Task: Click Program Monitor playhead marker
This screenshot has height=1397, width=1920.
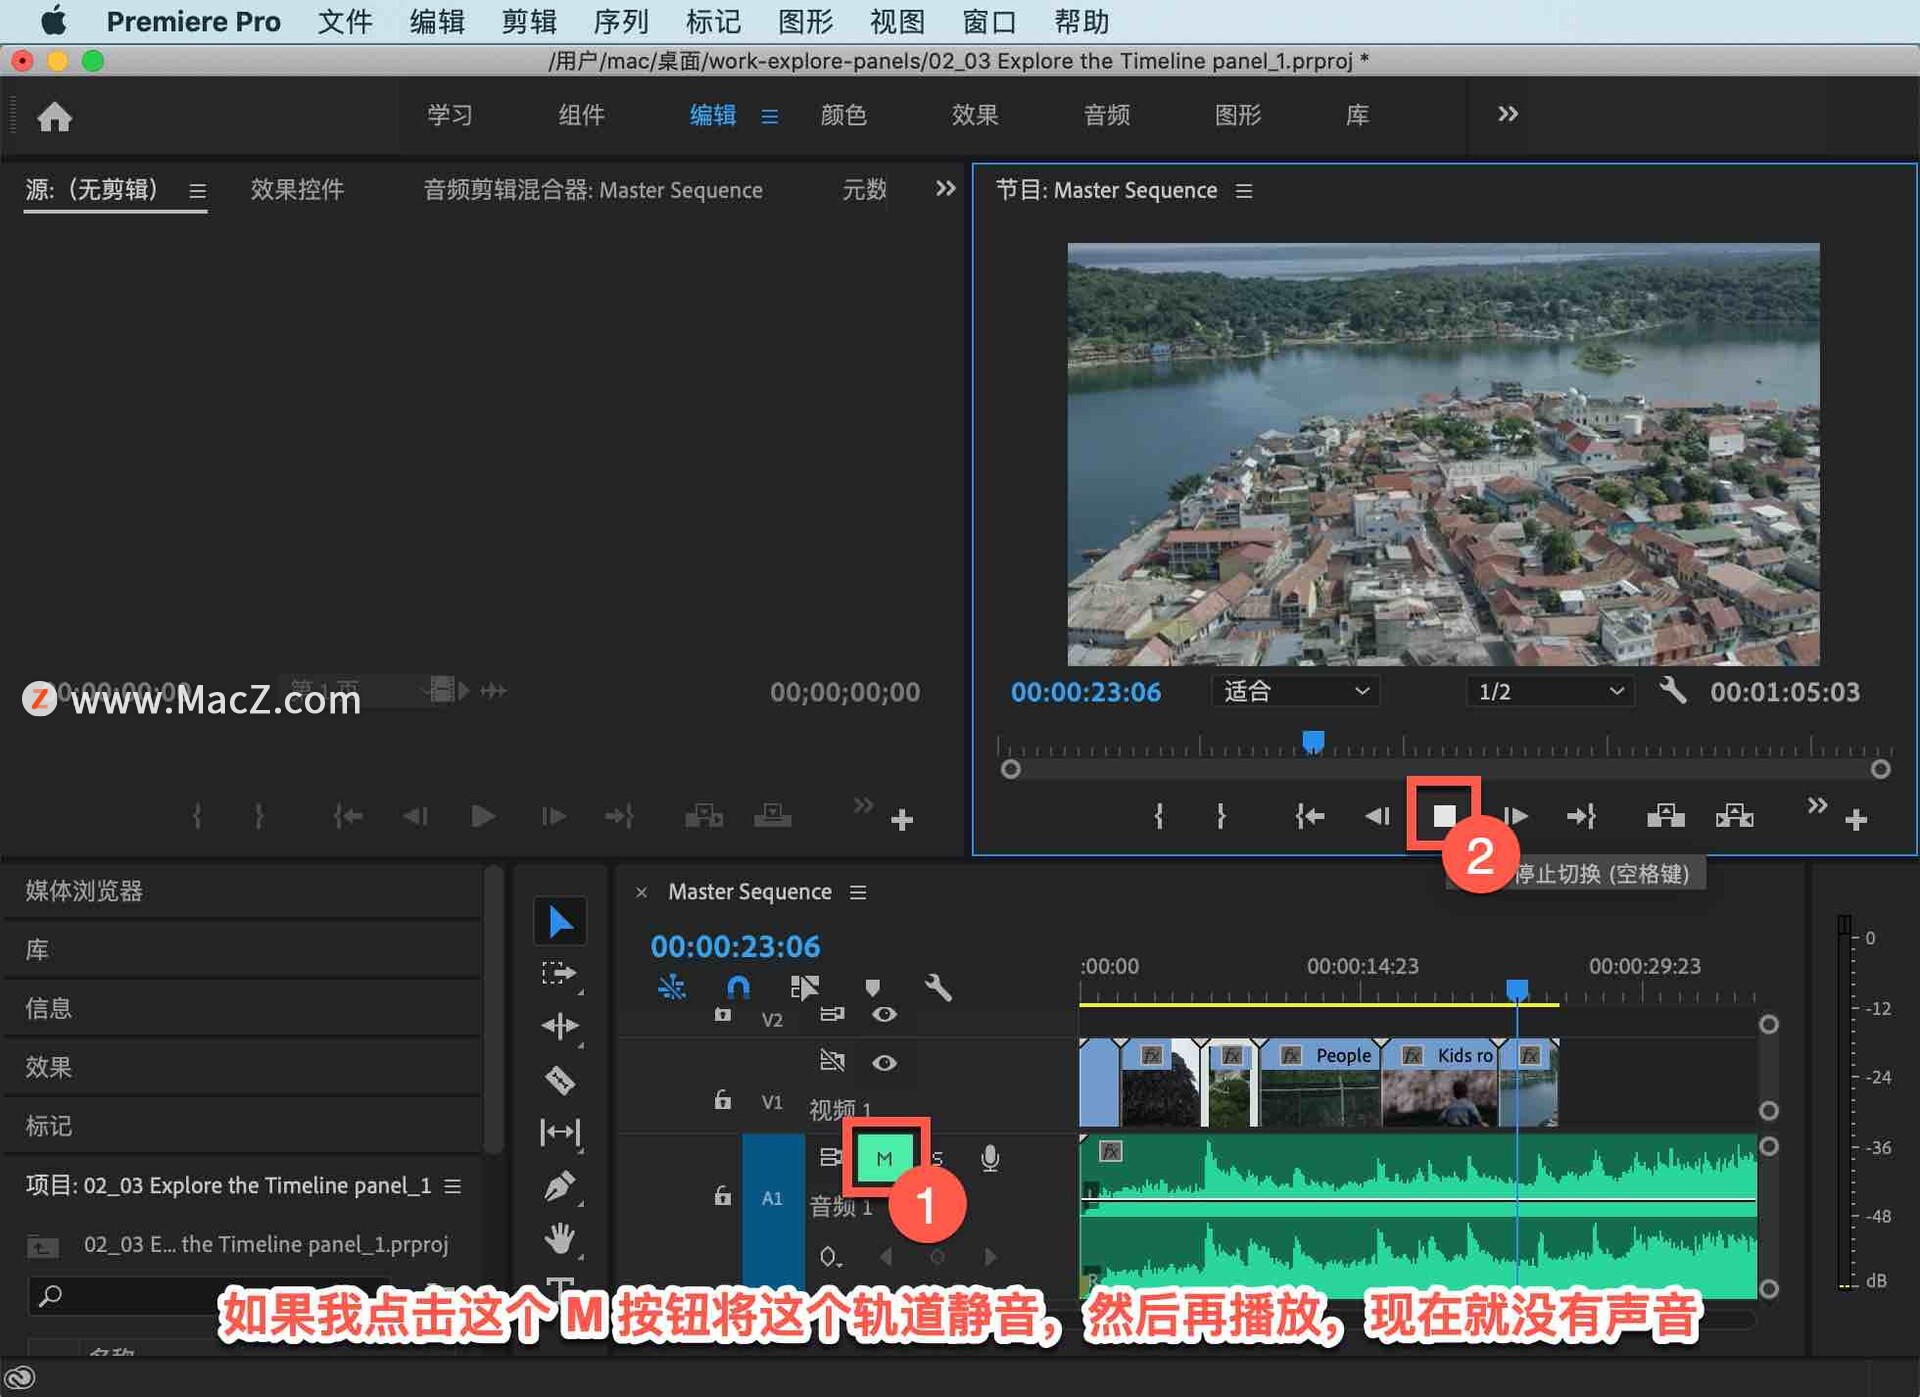Action: coord(1313,741)
